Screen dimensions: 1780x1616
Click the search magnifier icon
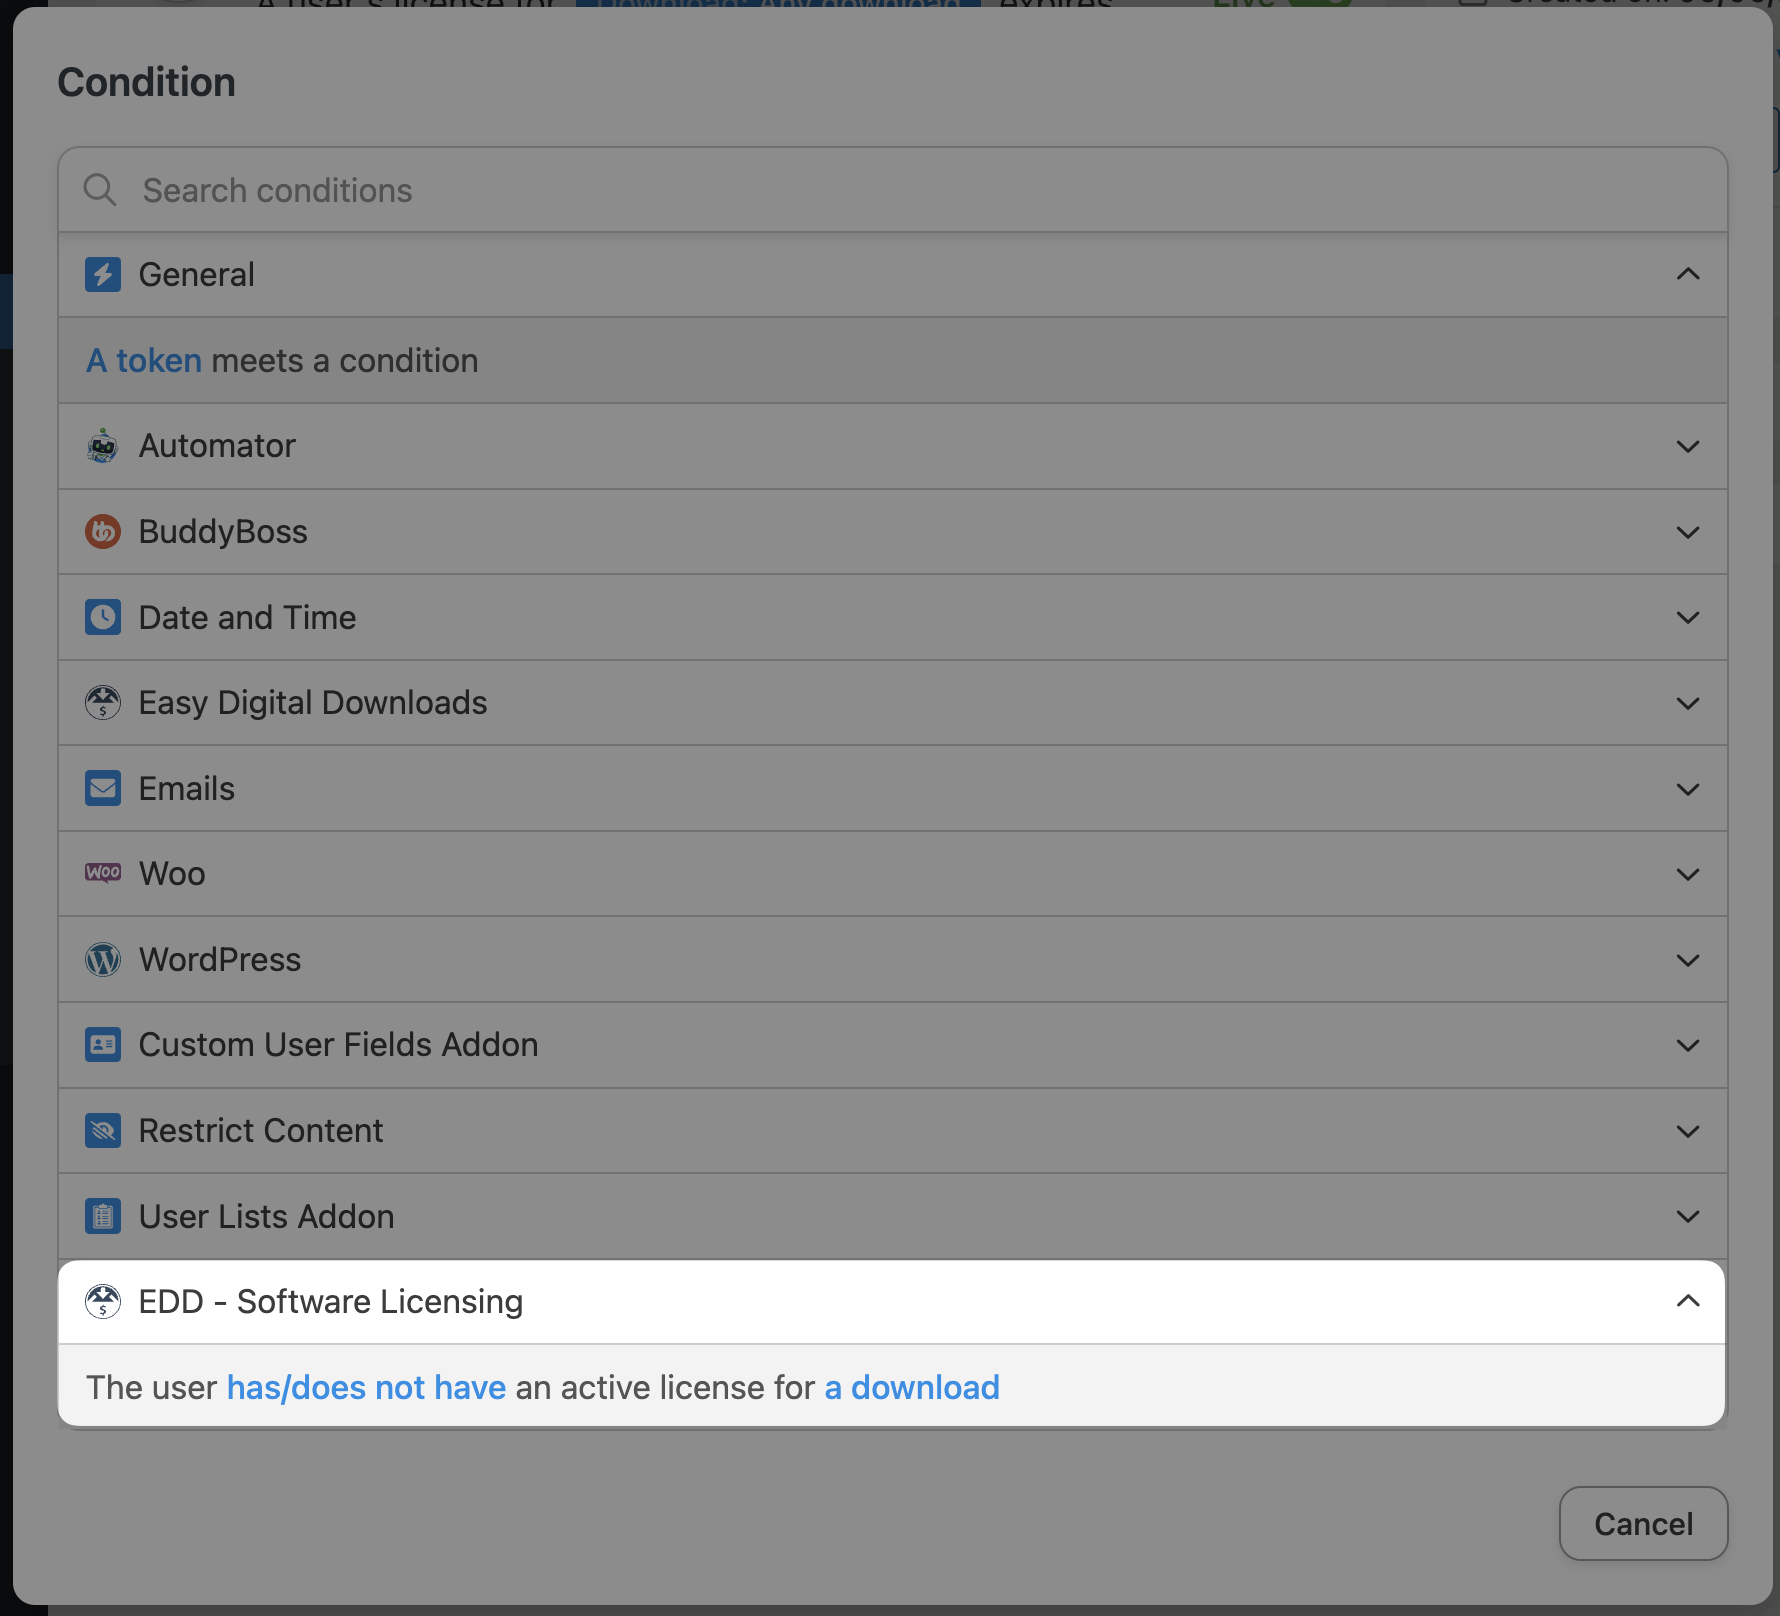pyautogui.click(x=100, y=190)
